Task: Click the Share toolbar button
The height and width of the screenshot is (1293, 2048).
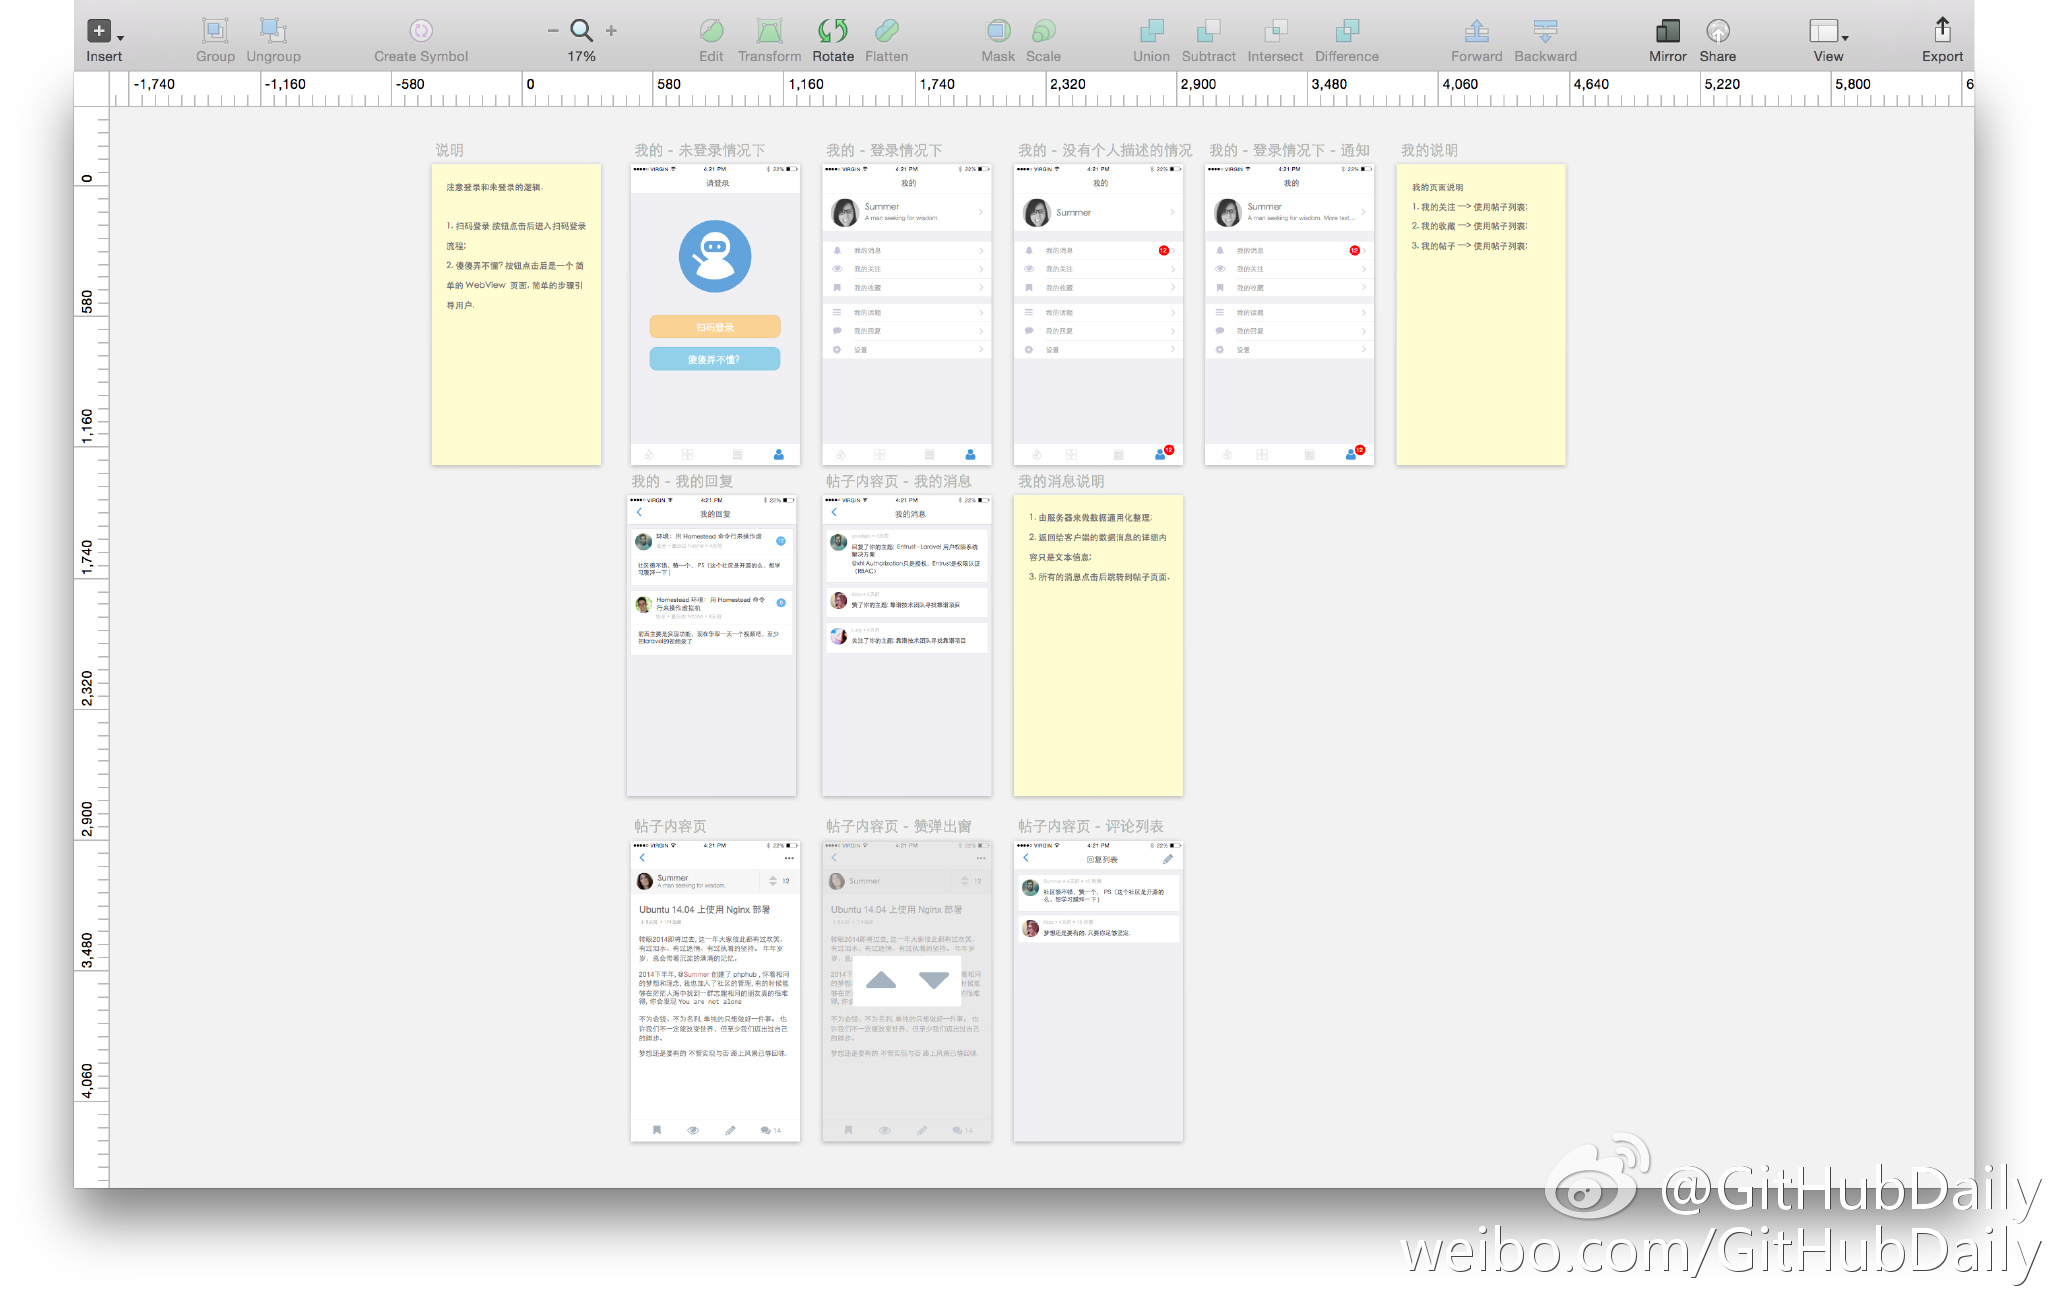Action: (x=1717, y=31)
